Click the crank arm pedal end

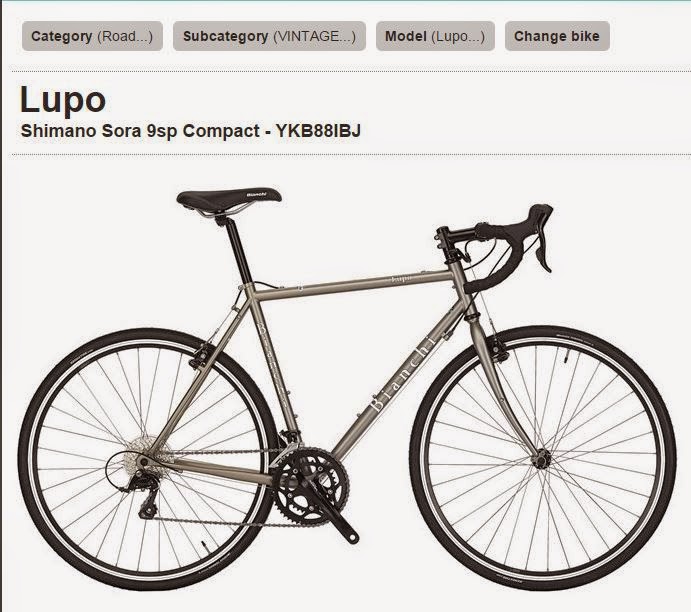351,536
